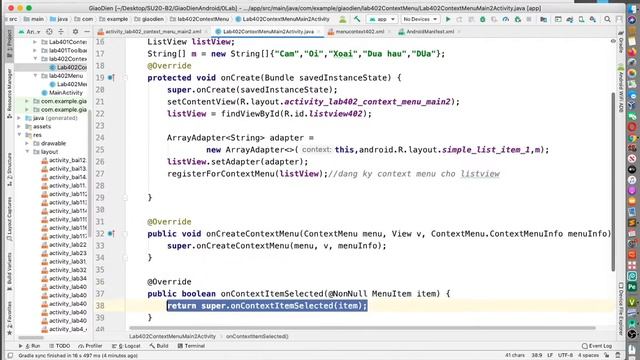Click the Attach Debugger to Android Process icon
The image size is (640, 360).
518,19
